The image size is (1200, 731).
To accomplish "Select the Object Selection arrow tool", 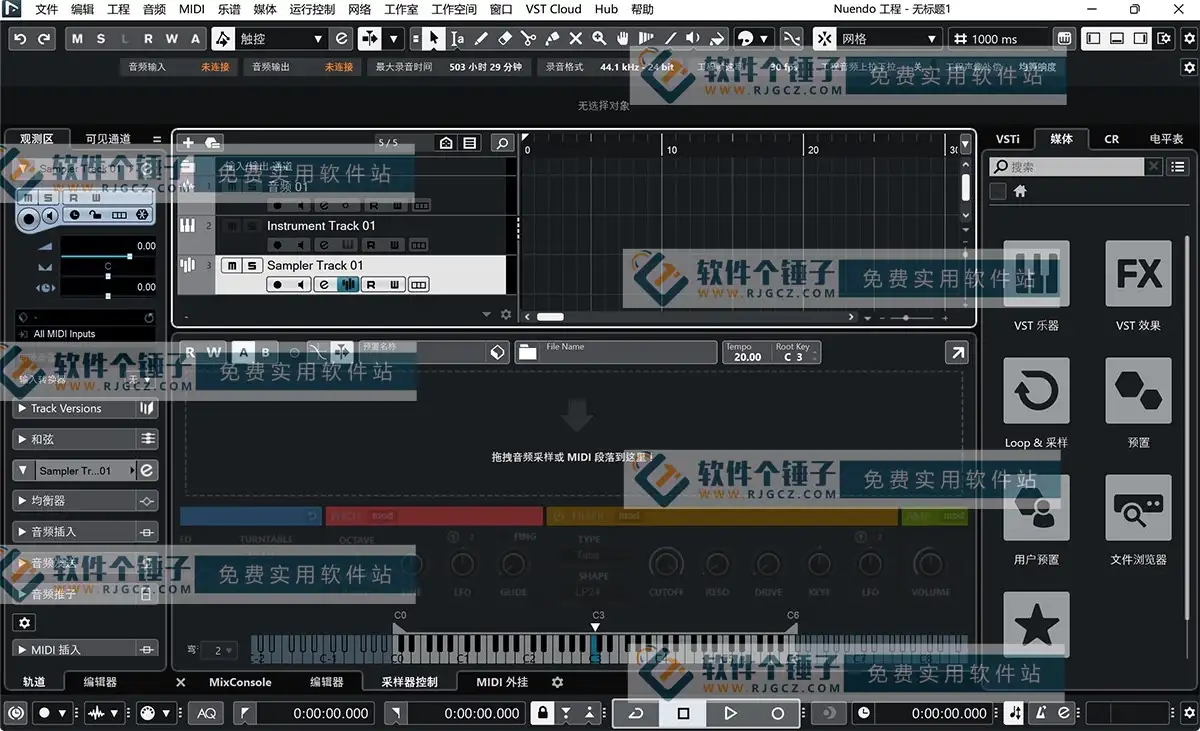I will tap(433, 39).
